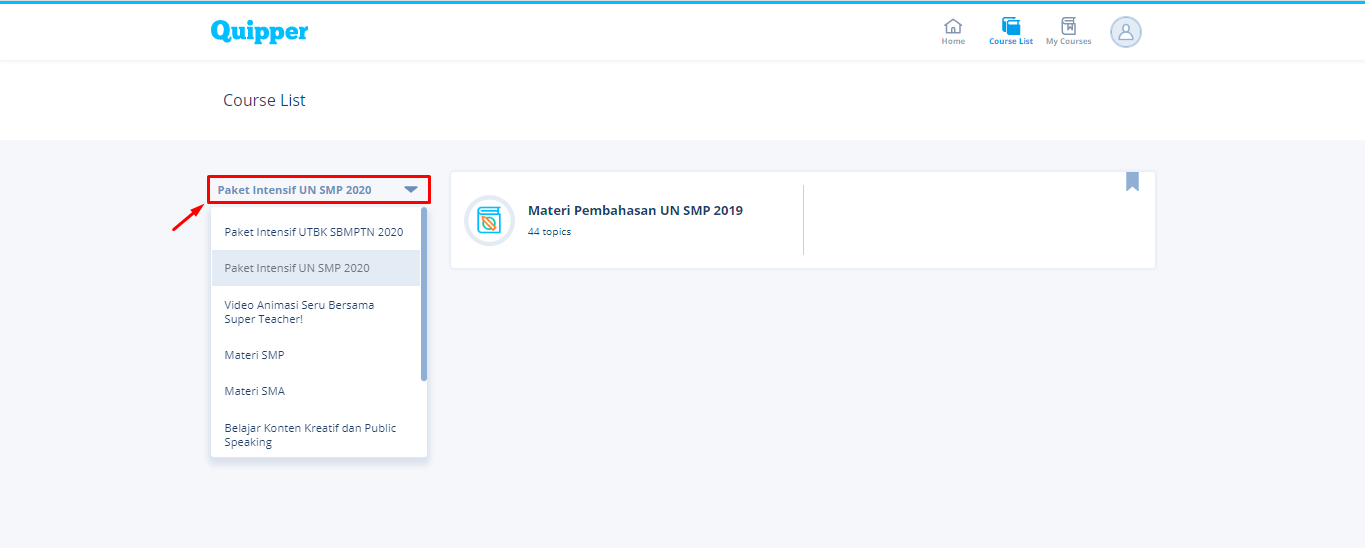Open My Courses bookmark icon

click(x=1068, y=27)
